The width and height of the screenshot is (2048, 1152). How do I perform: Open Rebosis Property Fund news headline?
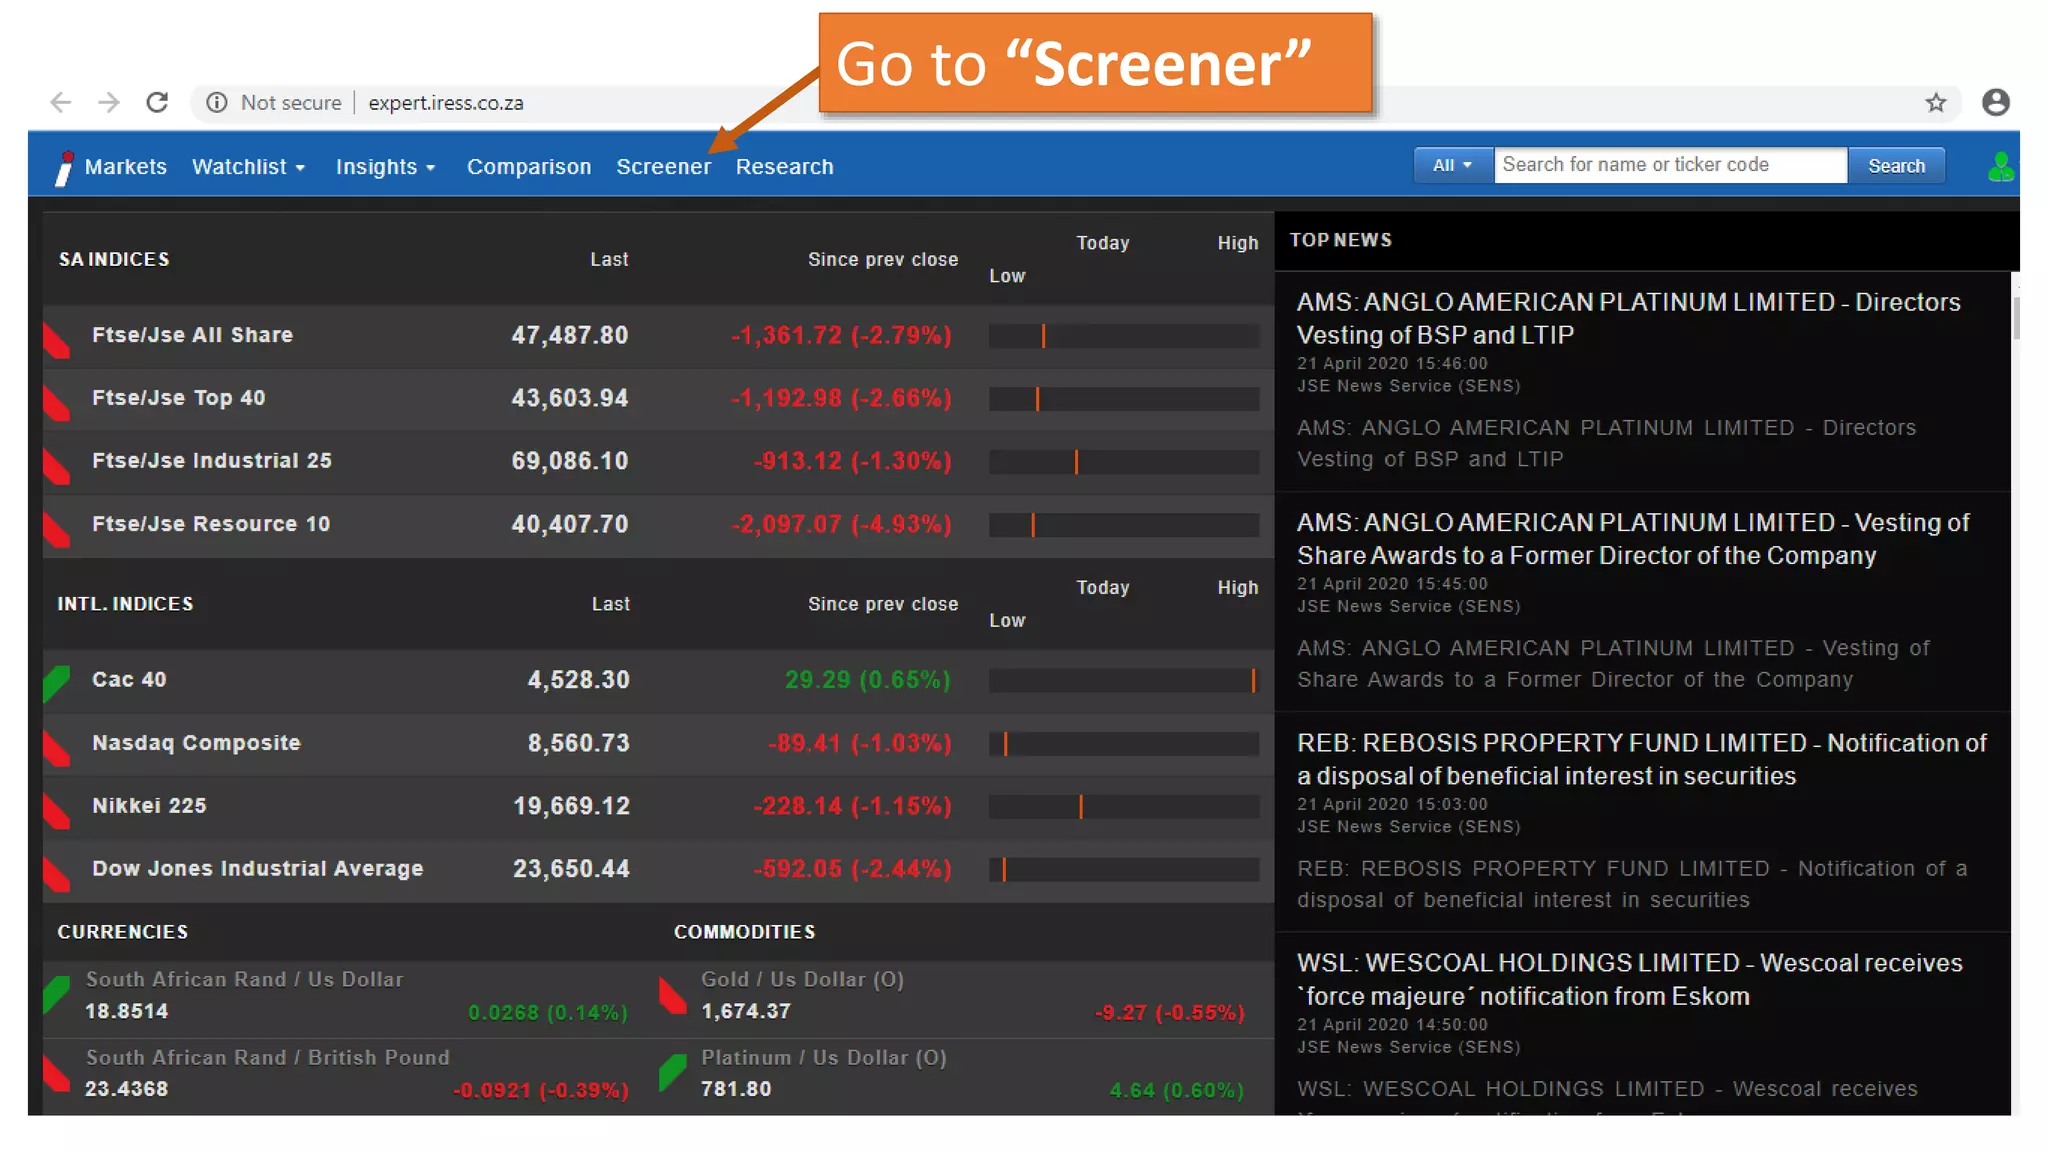pyautogui.click(x=1642, y=759)
